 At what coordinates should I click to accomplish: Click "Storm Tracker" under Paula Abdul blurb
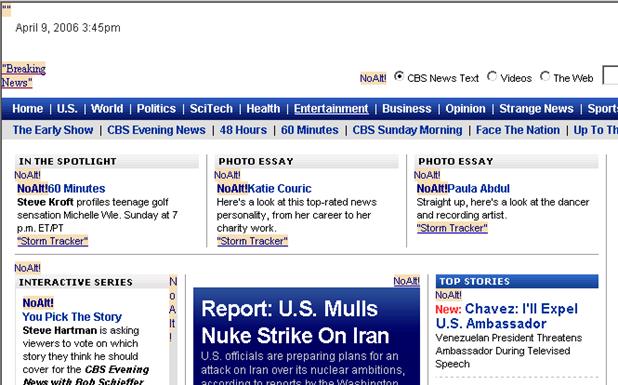452,228
